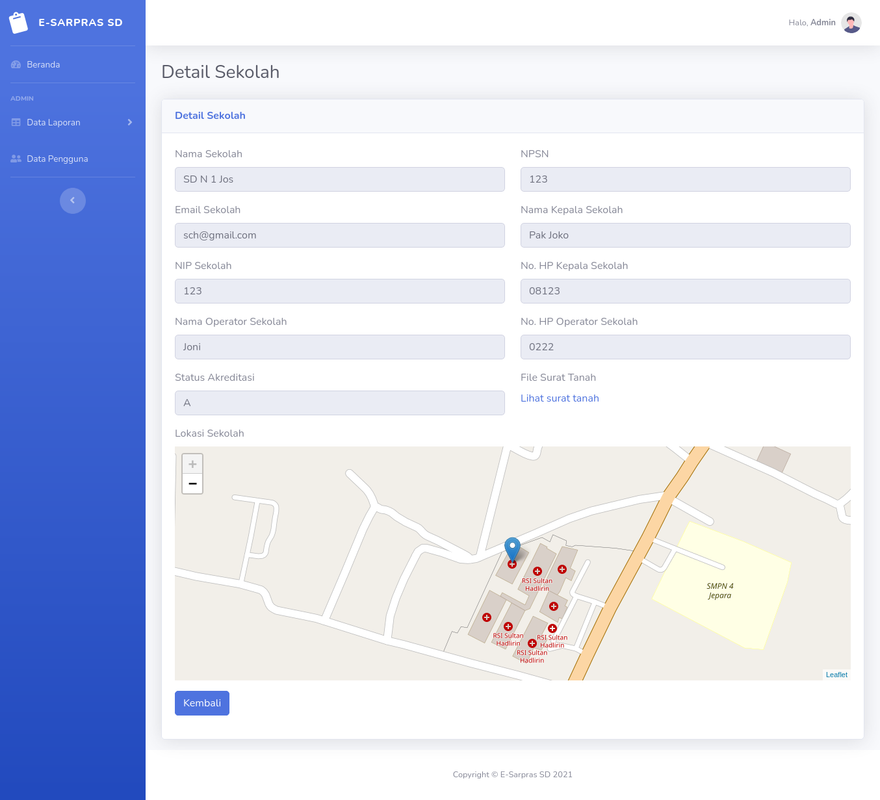Click the Copyright E-Sarpras SD 2021 footer text
This screenshot has width=880, height=800.
click(512, 774)
